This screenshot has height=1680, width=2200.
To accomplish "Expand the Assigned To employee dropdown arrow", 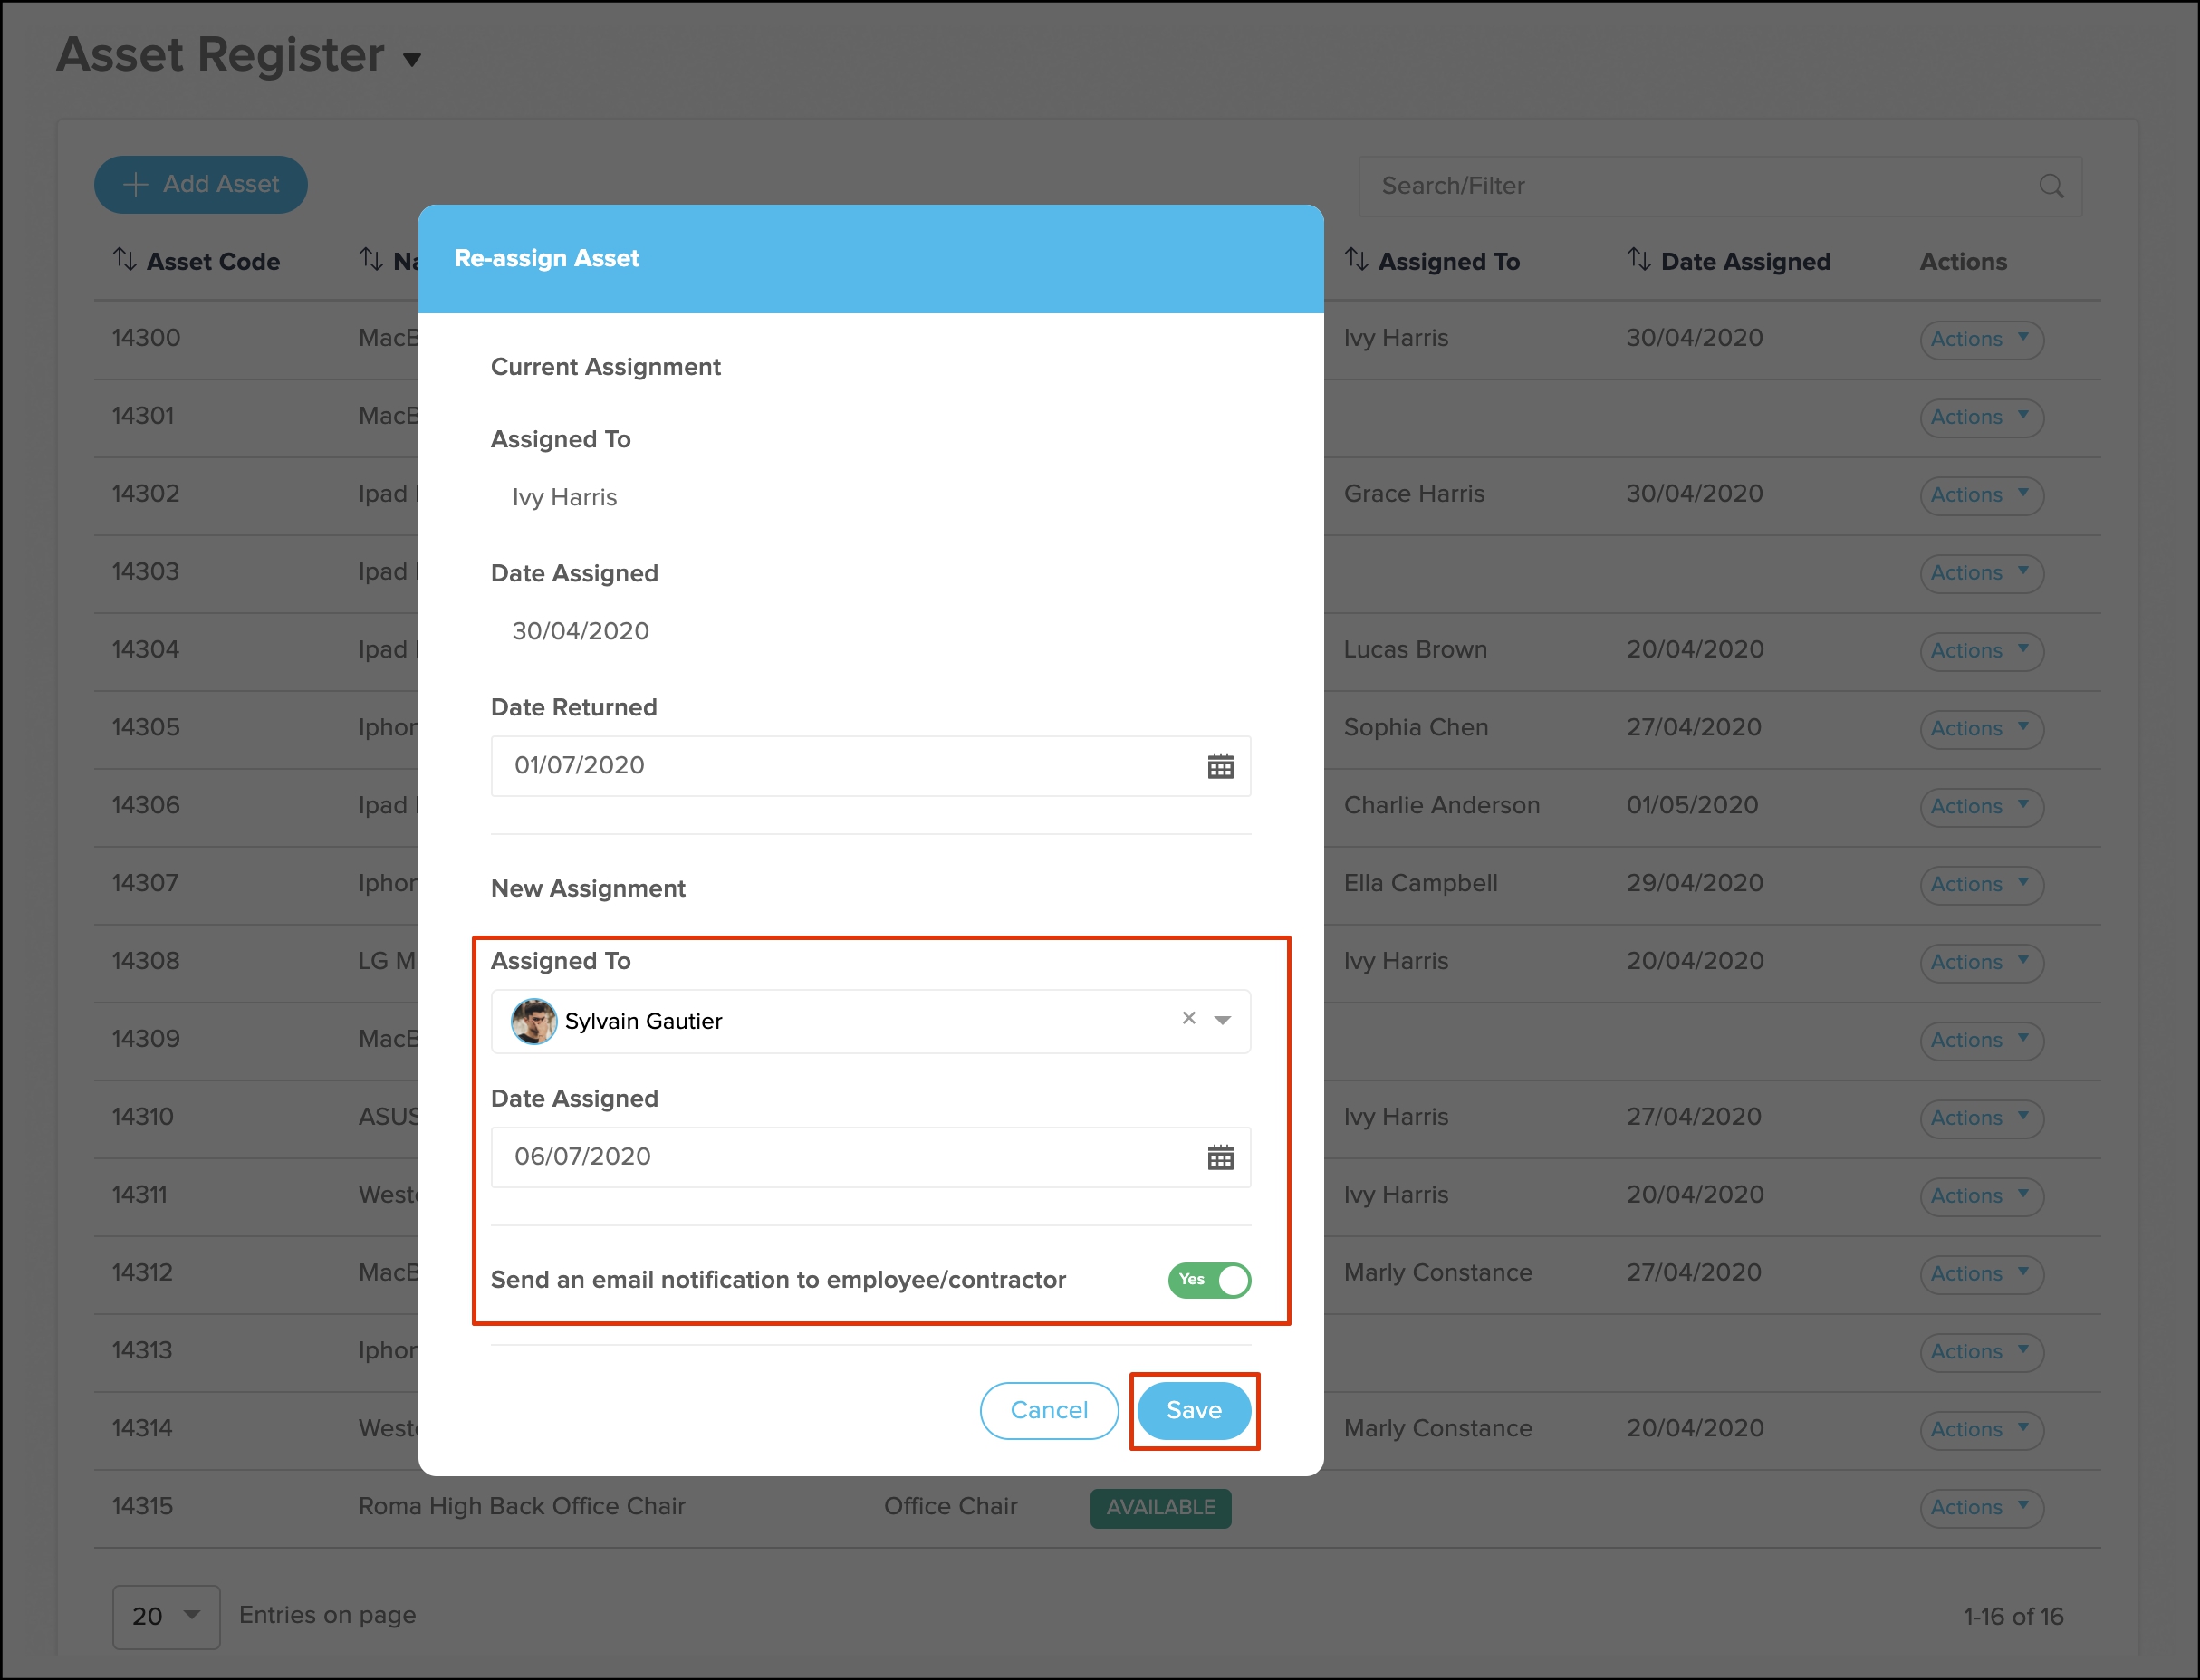I will (1222, 1021).
